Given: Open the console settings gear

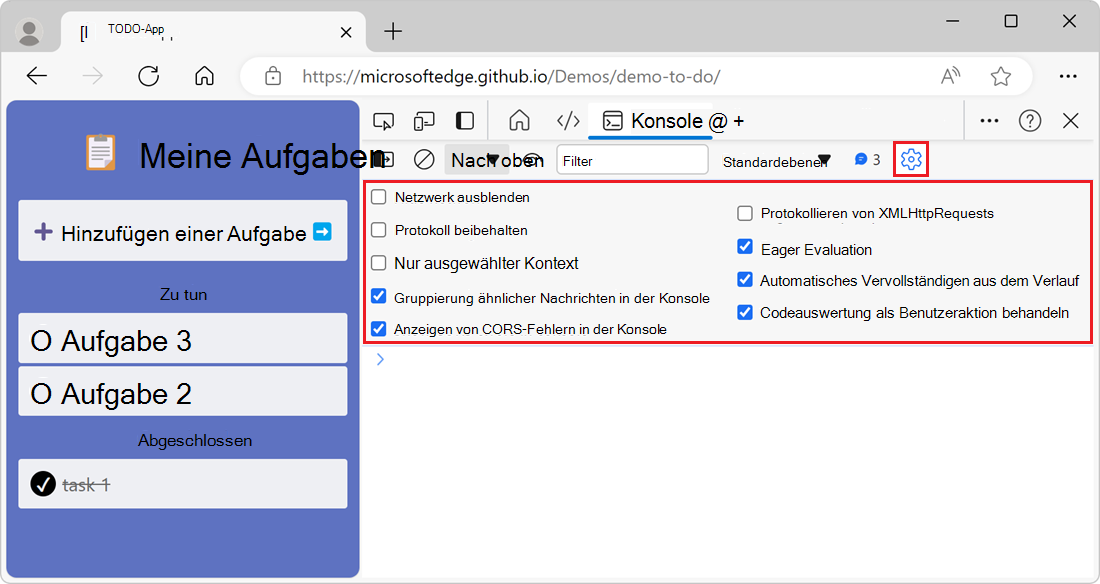Looking at the screenshot, I should (x=910, y=158).
